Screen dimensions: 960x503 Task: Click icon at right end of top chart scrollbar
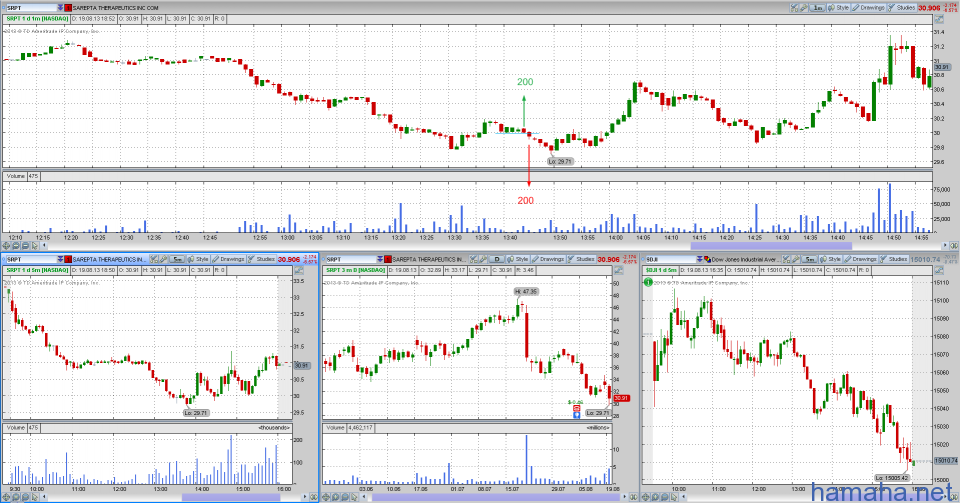click(954, 245)
